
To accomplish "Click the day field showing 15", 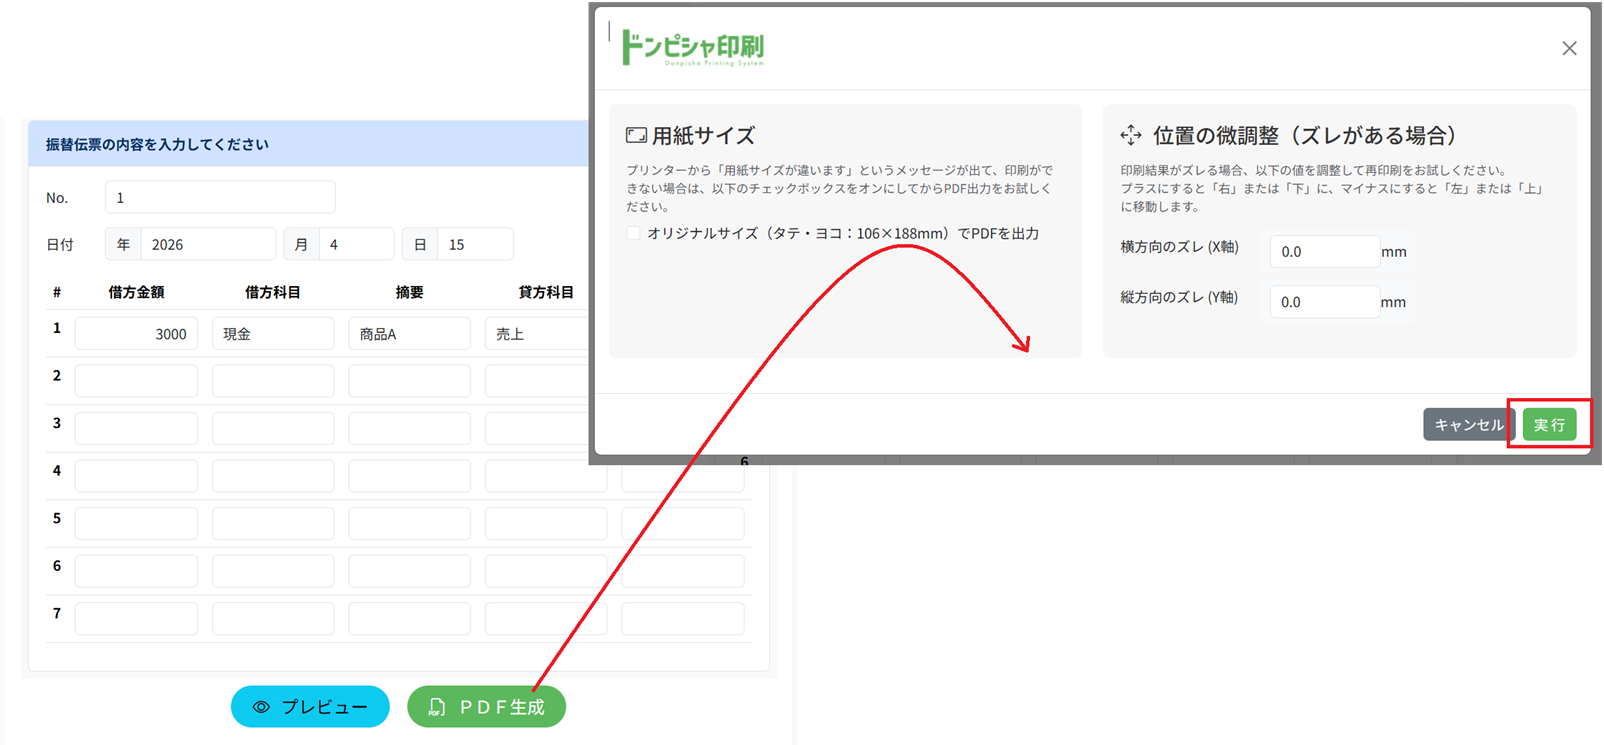I will click(475, 245).
